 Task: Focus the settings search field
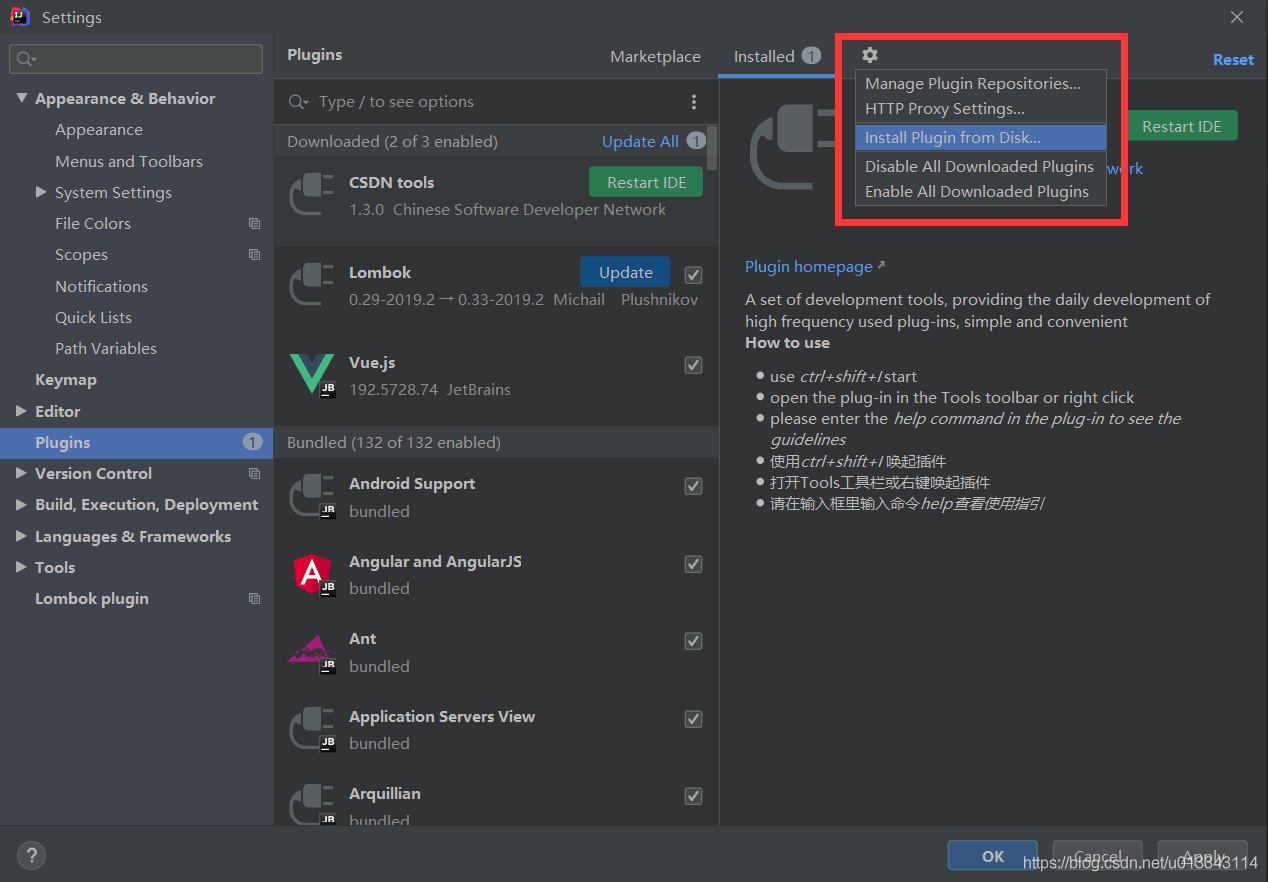[136, 59]
